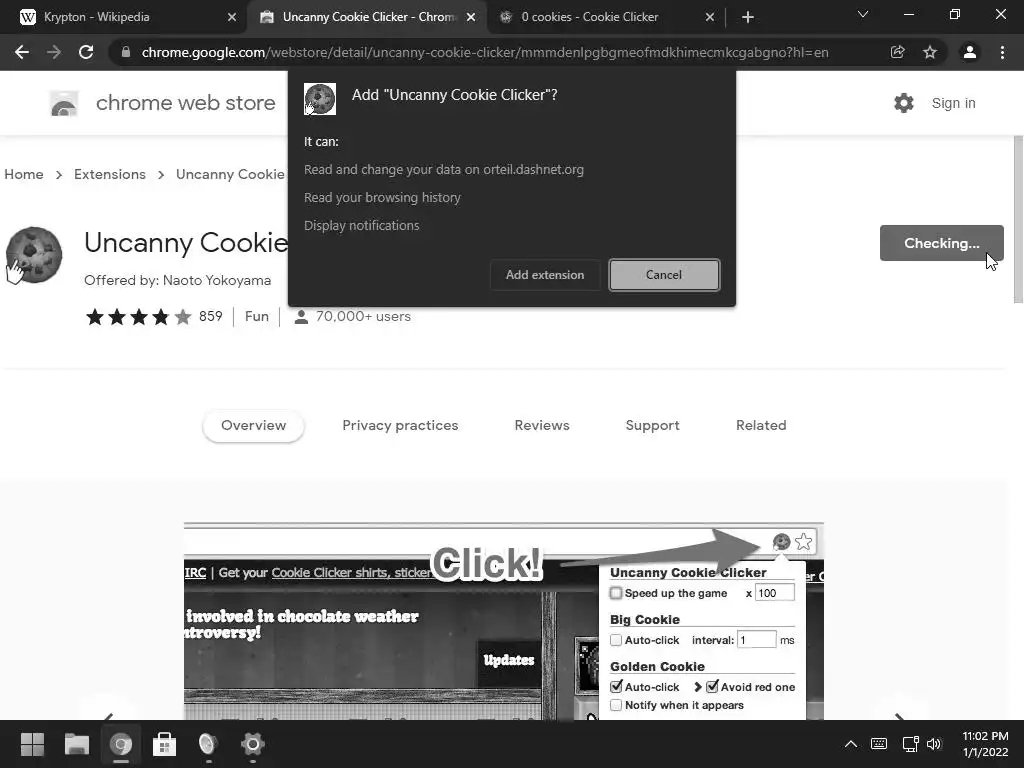1024x768 pixels.
Task: Click the star rating display
Action: point(138,317)
